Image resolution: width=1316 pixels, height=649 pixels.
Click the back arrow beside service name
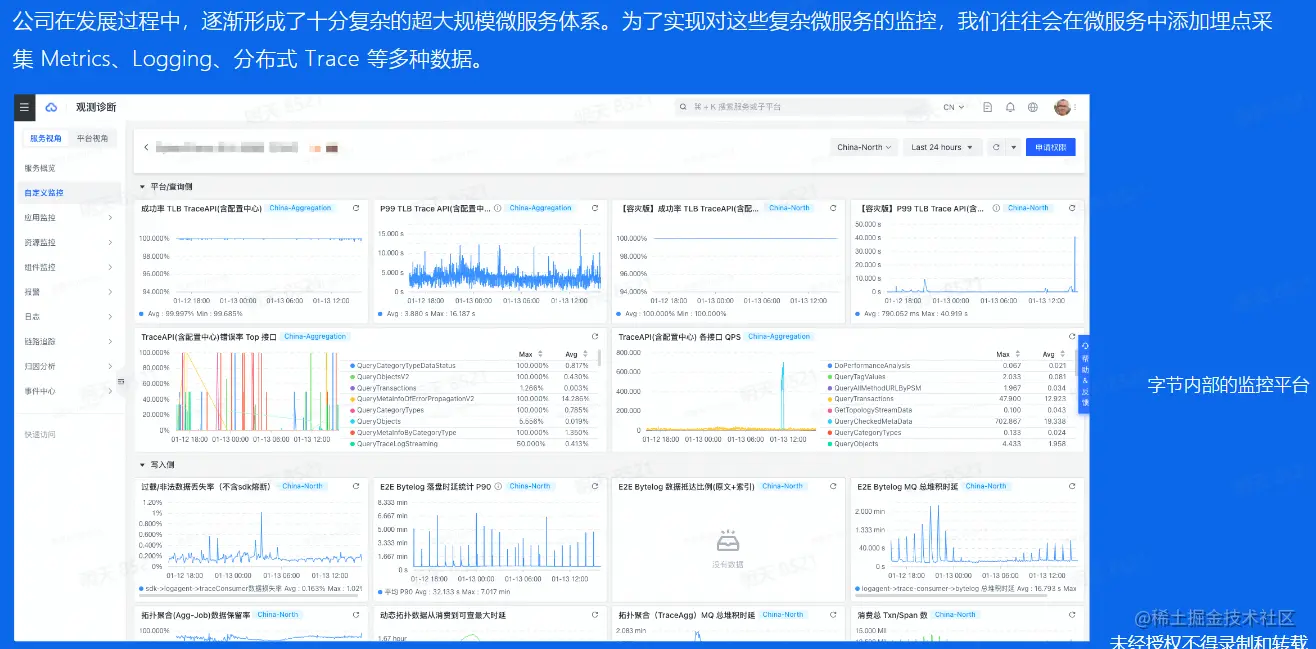click(146, 147)
